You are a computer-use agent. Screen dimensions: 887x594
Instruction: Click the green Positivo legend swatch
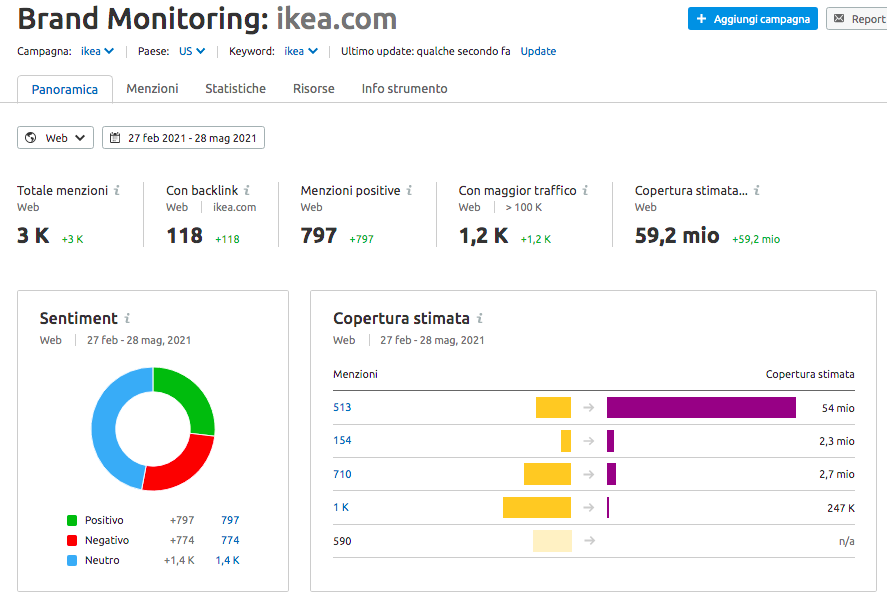pyautogui.click(x=72, y=520)
